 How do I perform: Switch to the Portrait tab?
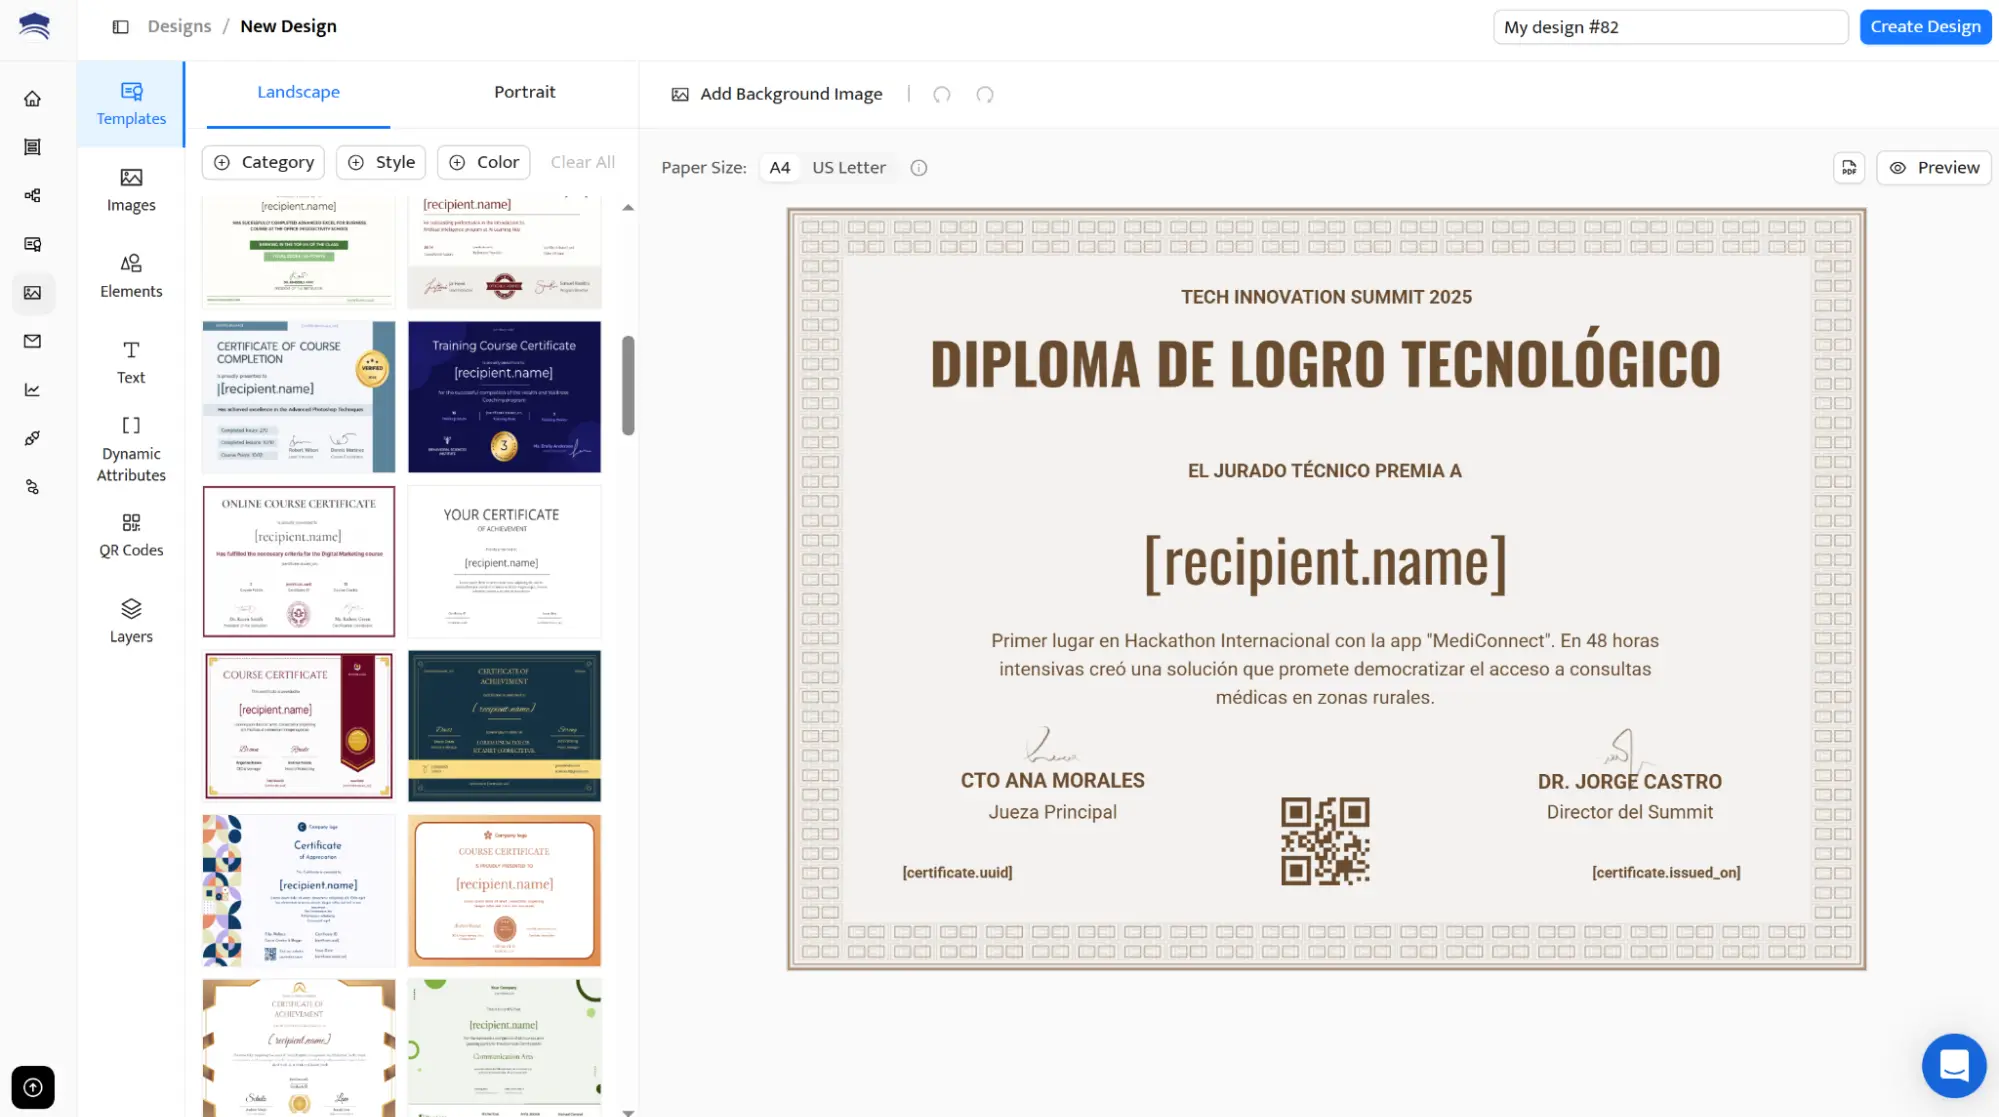click(x=524, y=92)
